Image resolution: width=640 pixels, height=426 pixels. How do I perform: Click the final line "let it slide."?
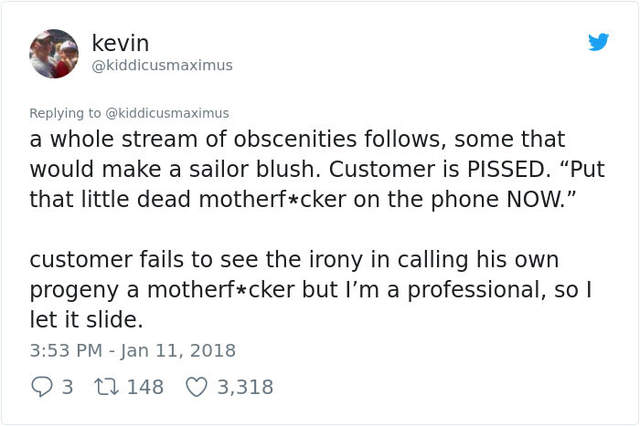click(x=86, y=320)
